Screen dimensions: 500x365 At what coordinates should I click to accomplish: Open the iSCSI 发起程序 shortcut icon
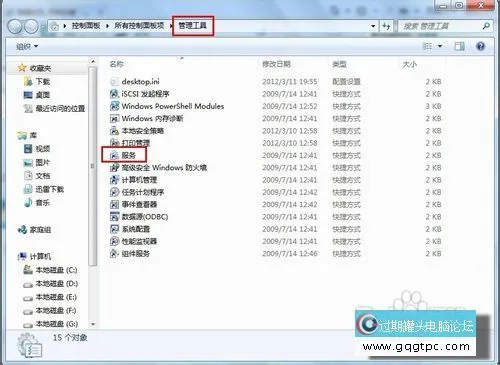click(x=114, y=94)
